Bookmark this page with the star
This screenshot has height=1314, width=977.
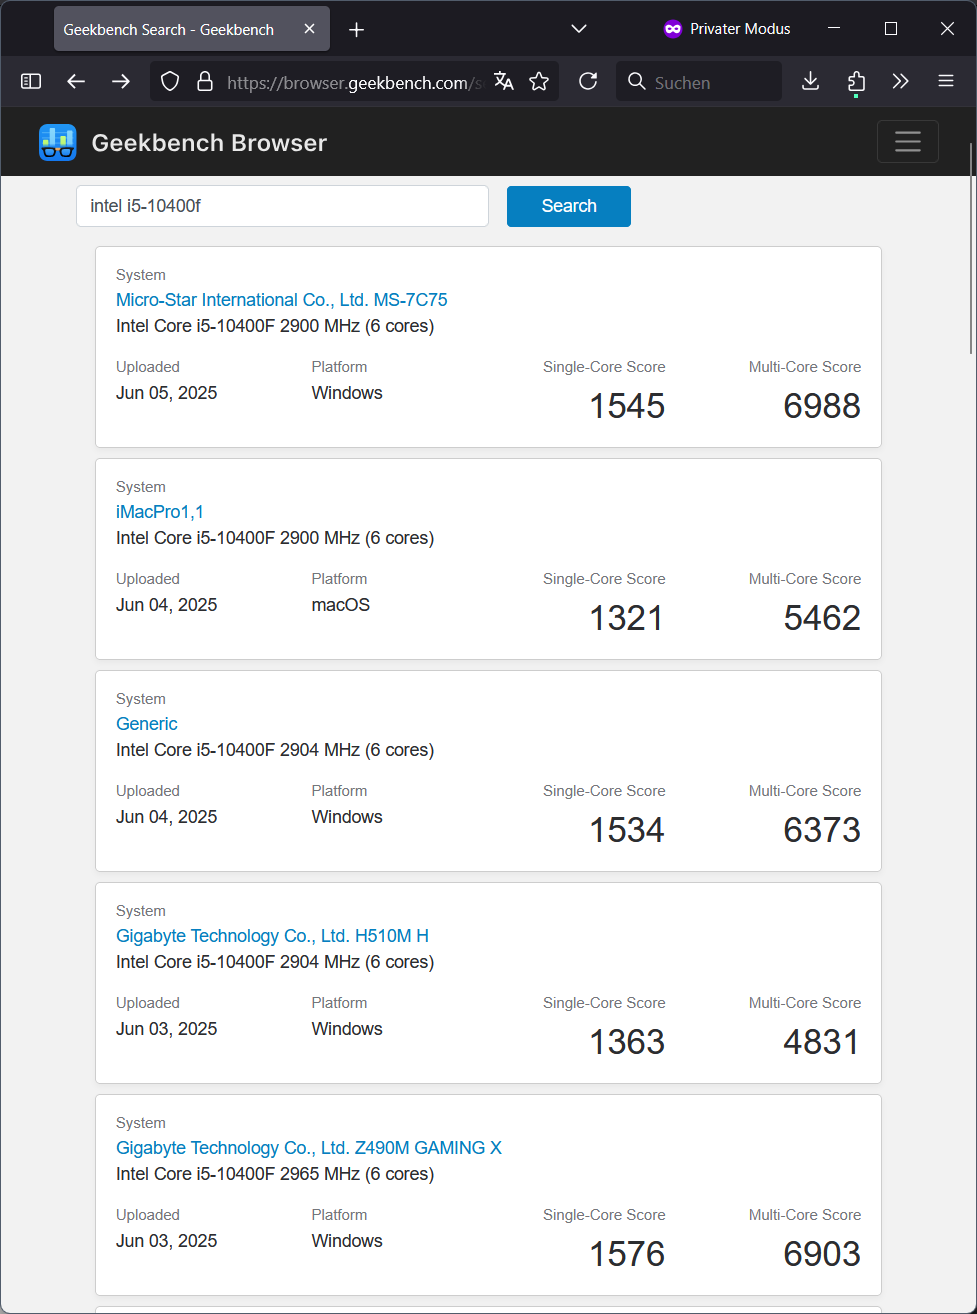click(x=539, y=82)
